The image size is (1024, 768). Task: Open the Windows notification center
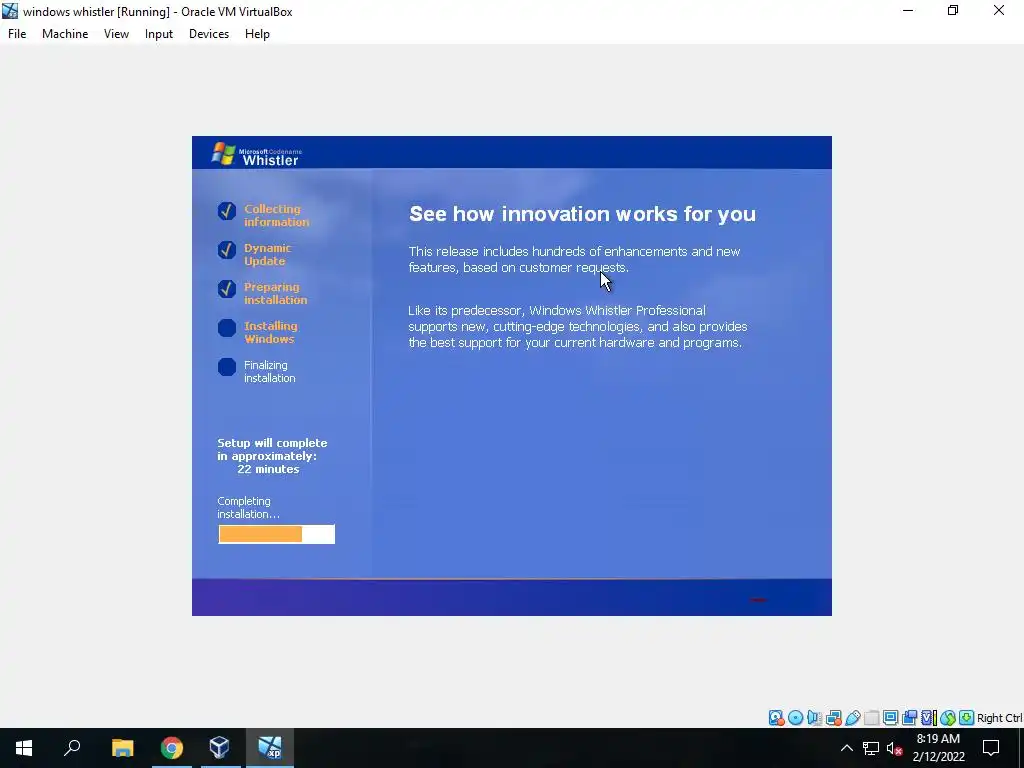pos(991,748)
